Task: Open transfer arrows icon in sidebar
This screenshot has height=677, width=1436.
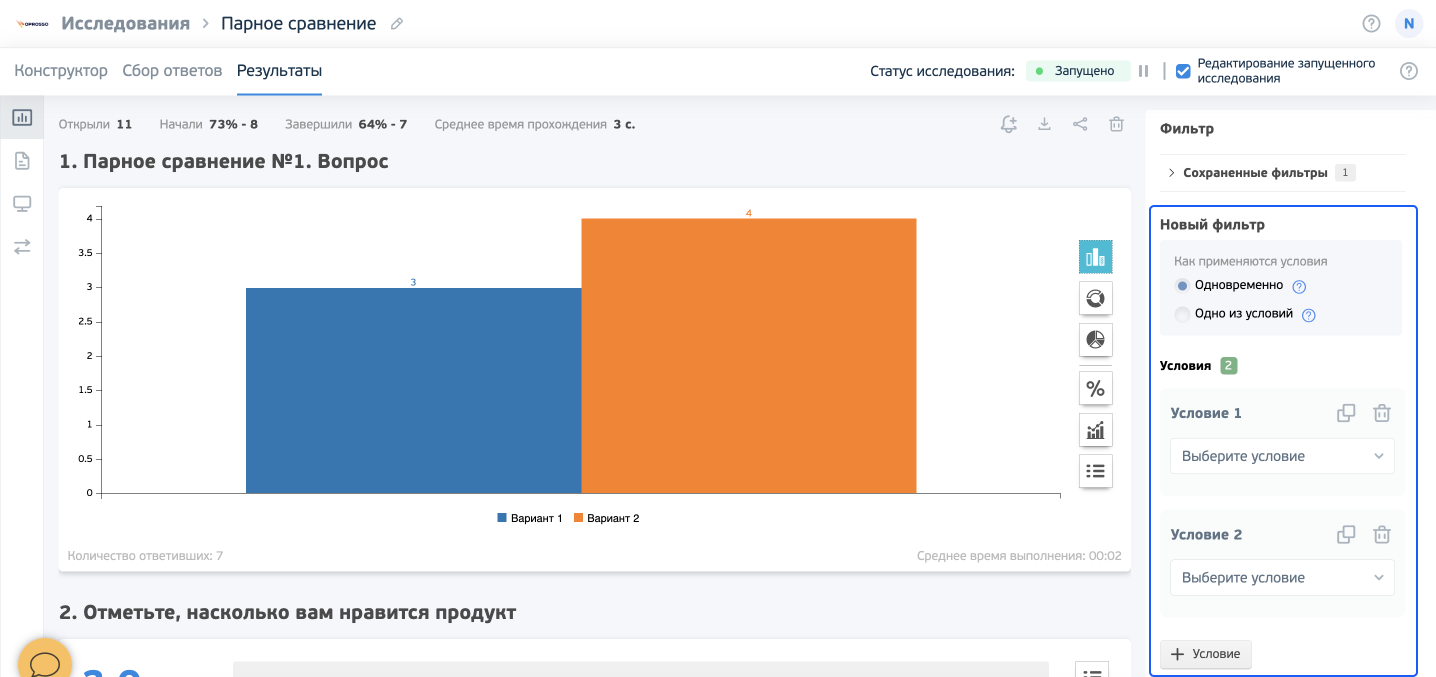Action: [22, 246]
